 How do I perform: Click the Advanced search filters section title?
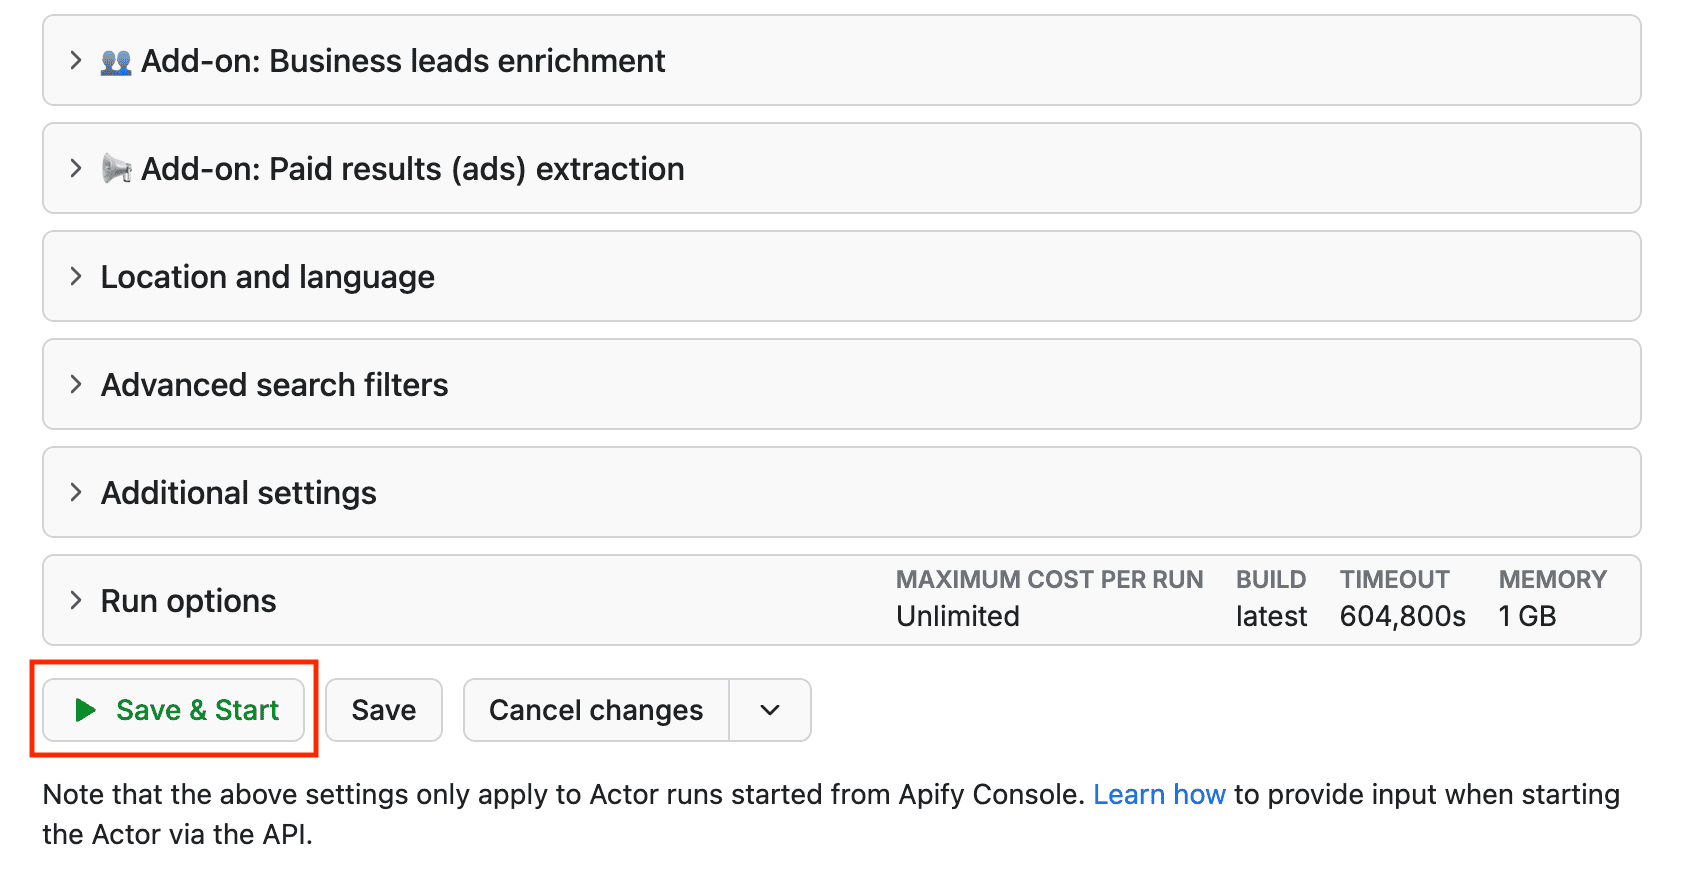coord(274,385)
